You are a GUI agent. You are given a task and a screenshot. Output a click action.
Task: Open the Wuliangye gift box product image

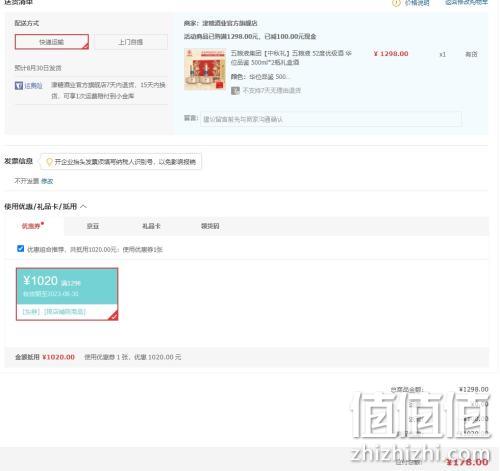pos(205,69)
